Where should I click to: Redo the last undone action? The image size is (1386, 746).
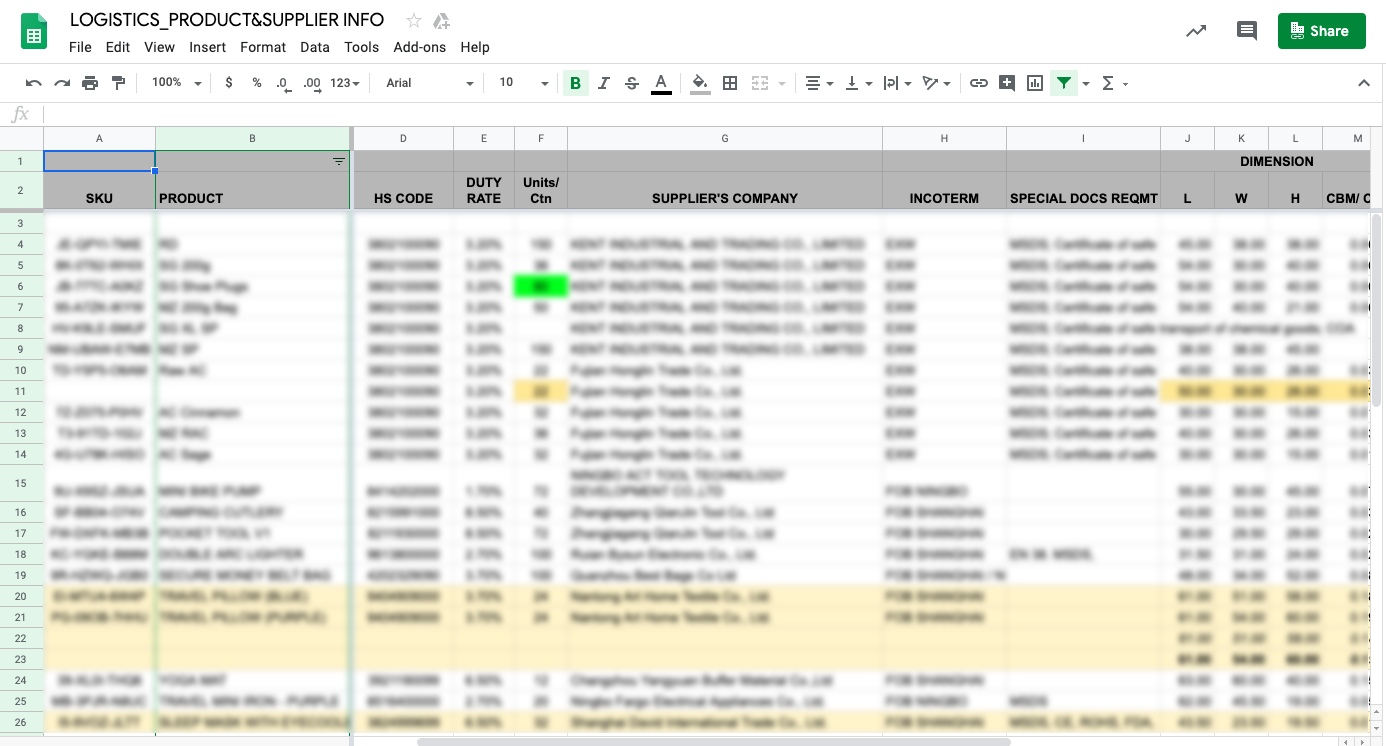(x=62, y=83)
